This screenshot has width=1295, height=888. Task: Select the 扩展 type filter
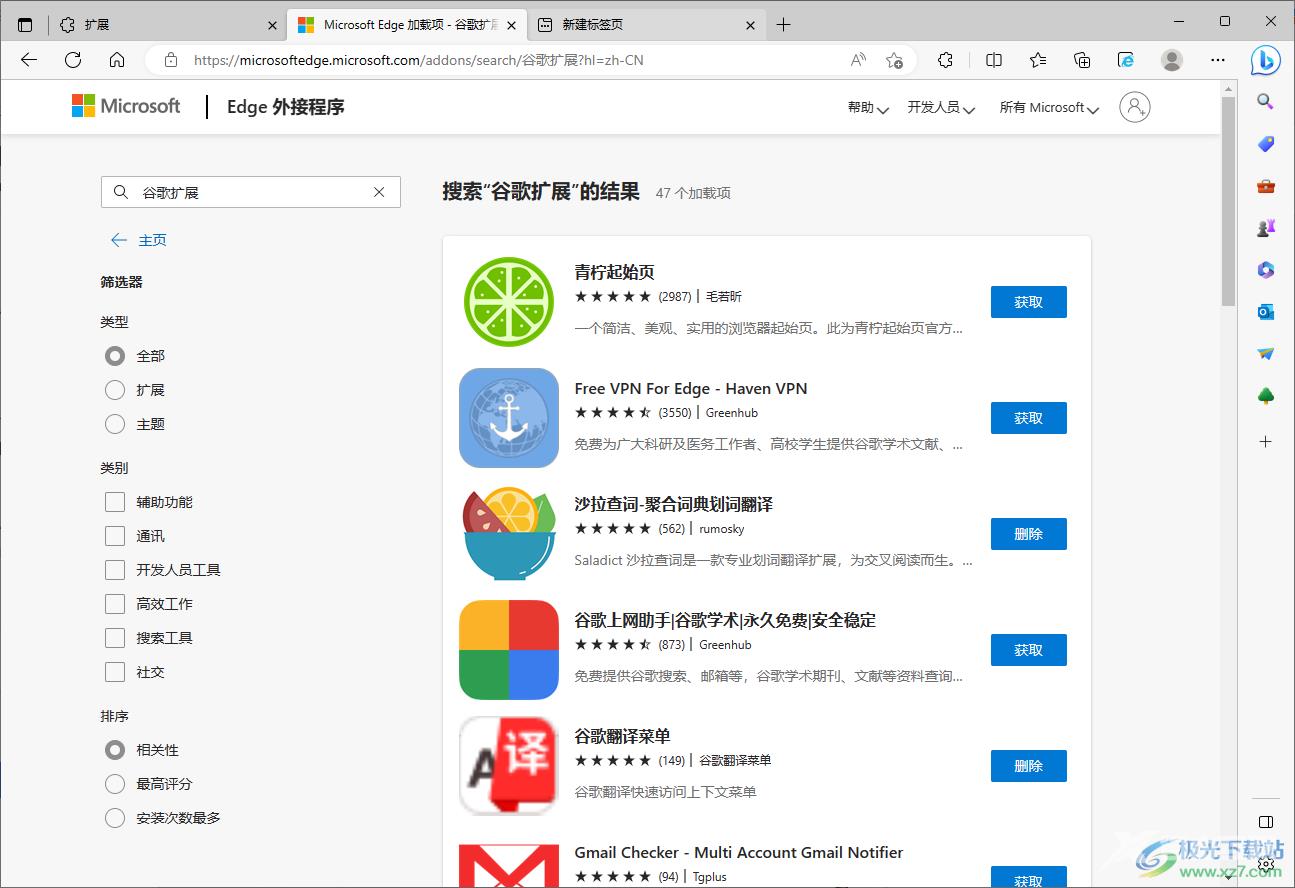click(115, 389)
